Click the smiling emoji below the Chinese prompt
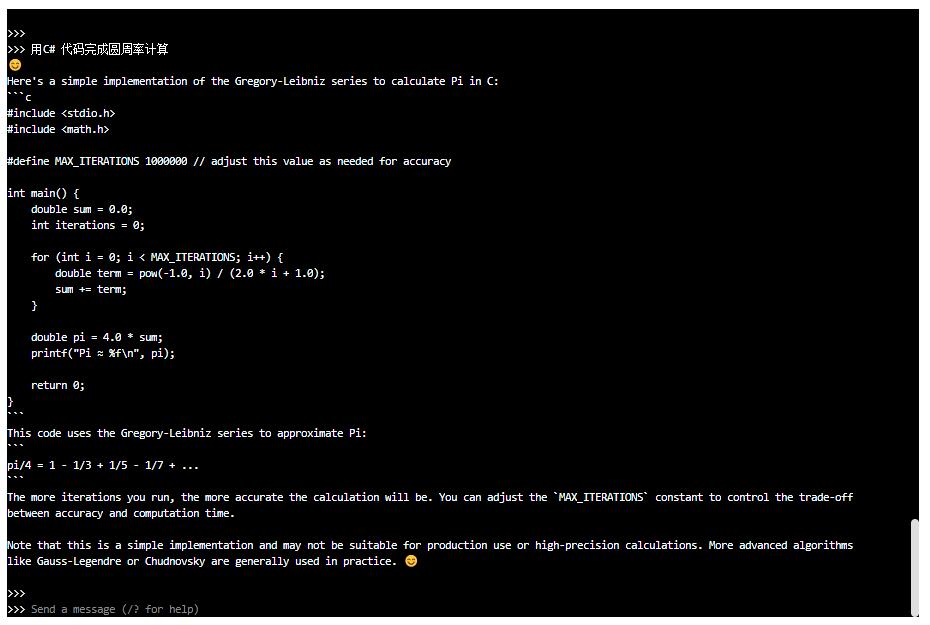 pos(15,65)
